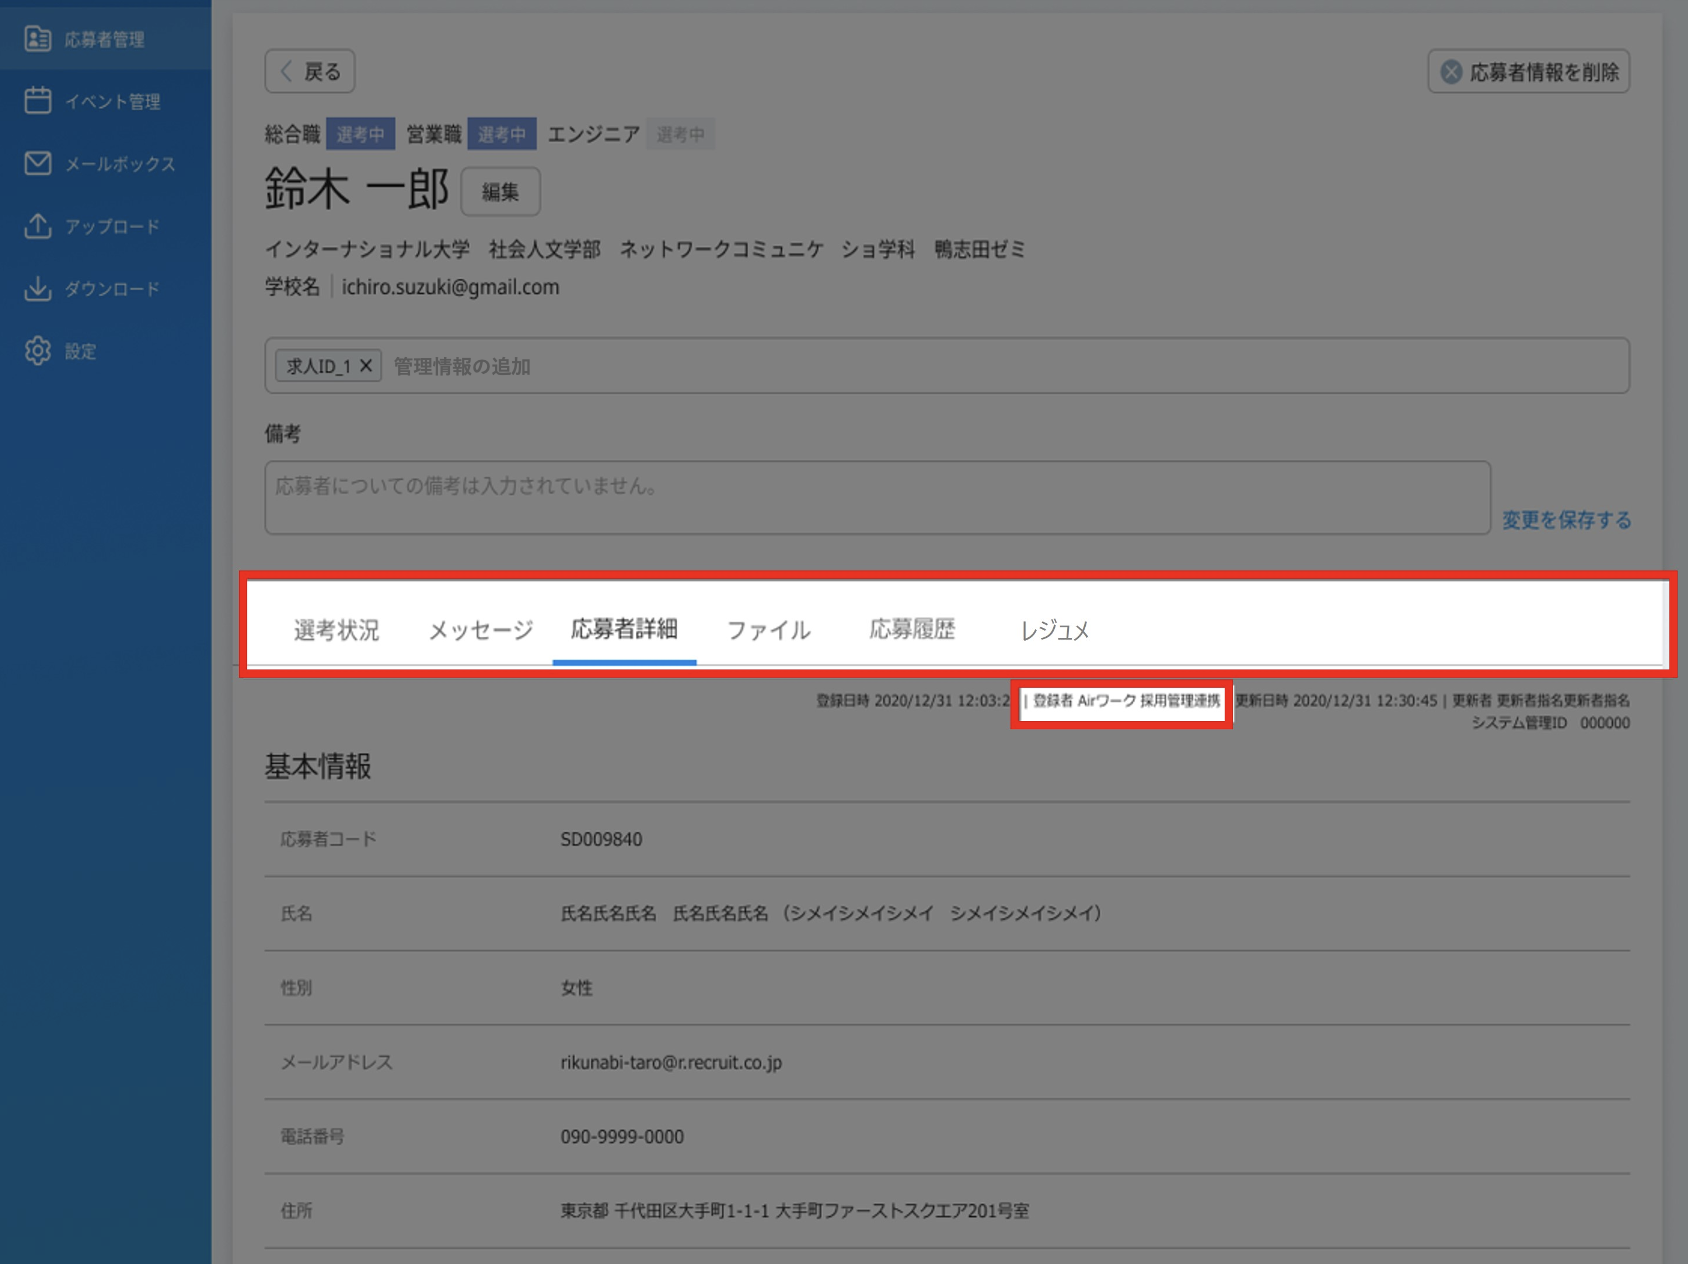Click the アップロード upload icon

coord(38,226)
